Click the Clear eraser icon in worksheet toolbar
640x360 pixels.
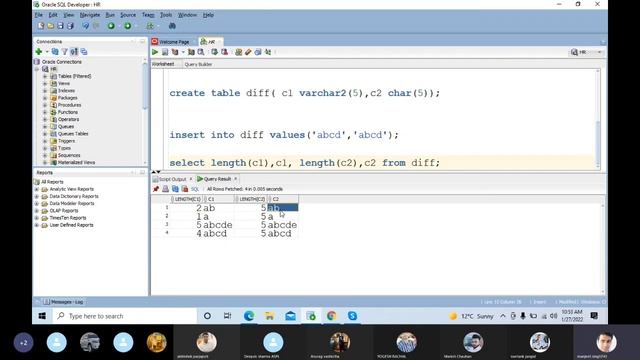click(x=248, y=52)
